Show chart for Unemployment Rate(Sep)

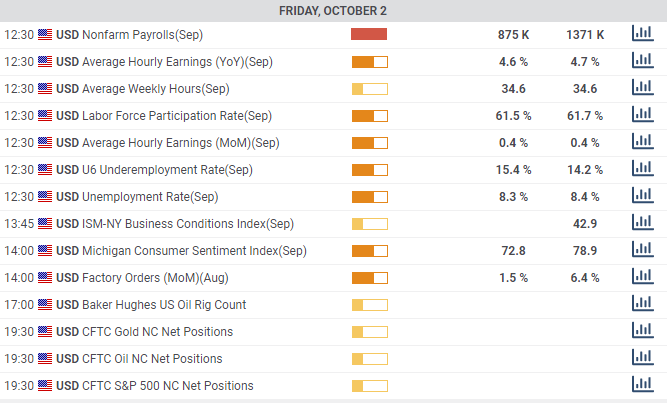pyautogui.click(x=641, y=196)
